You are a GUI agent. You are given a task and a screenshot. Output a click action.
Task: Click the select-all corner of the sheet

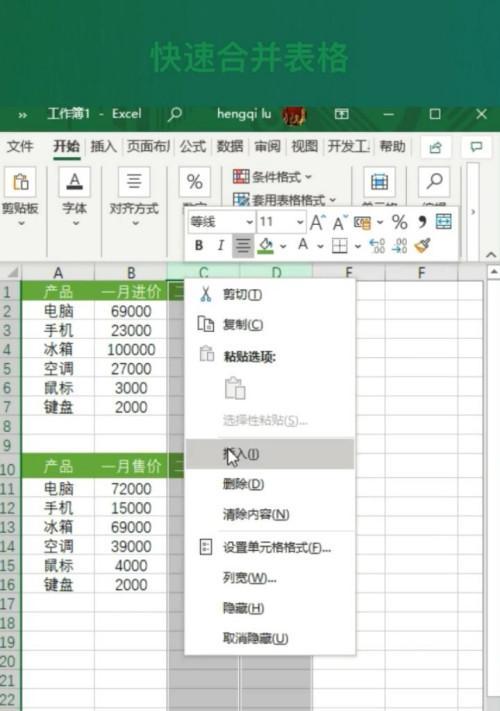point(10,272)
